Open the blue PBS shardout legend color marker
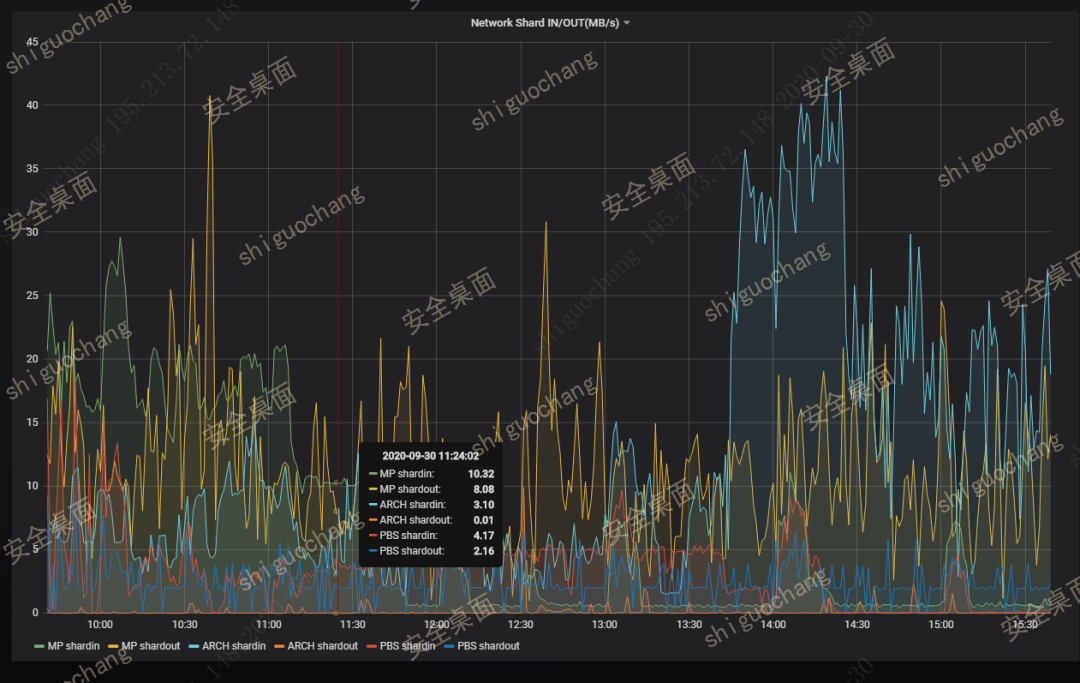1080x683 pixels. coord(448,647)
